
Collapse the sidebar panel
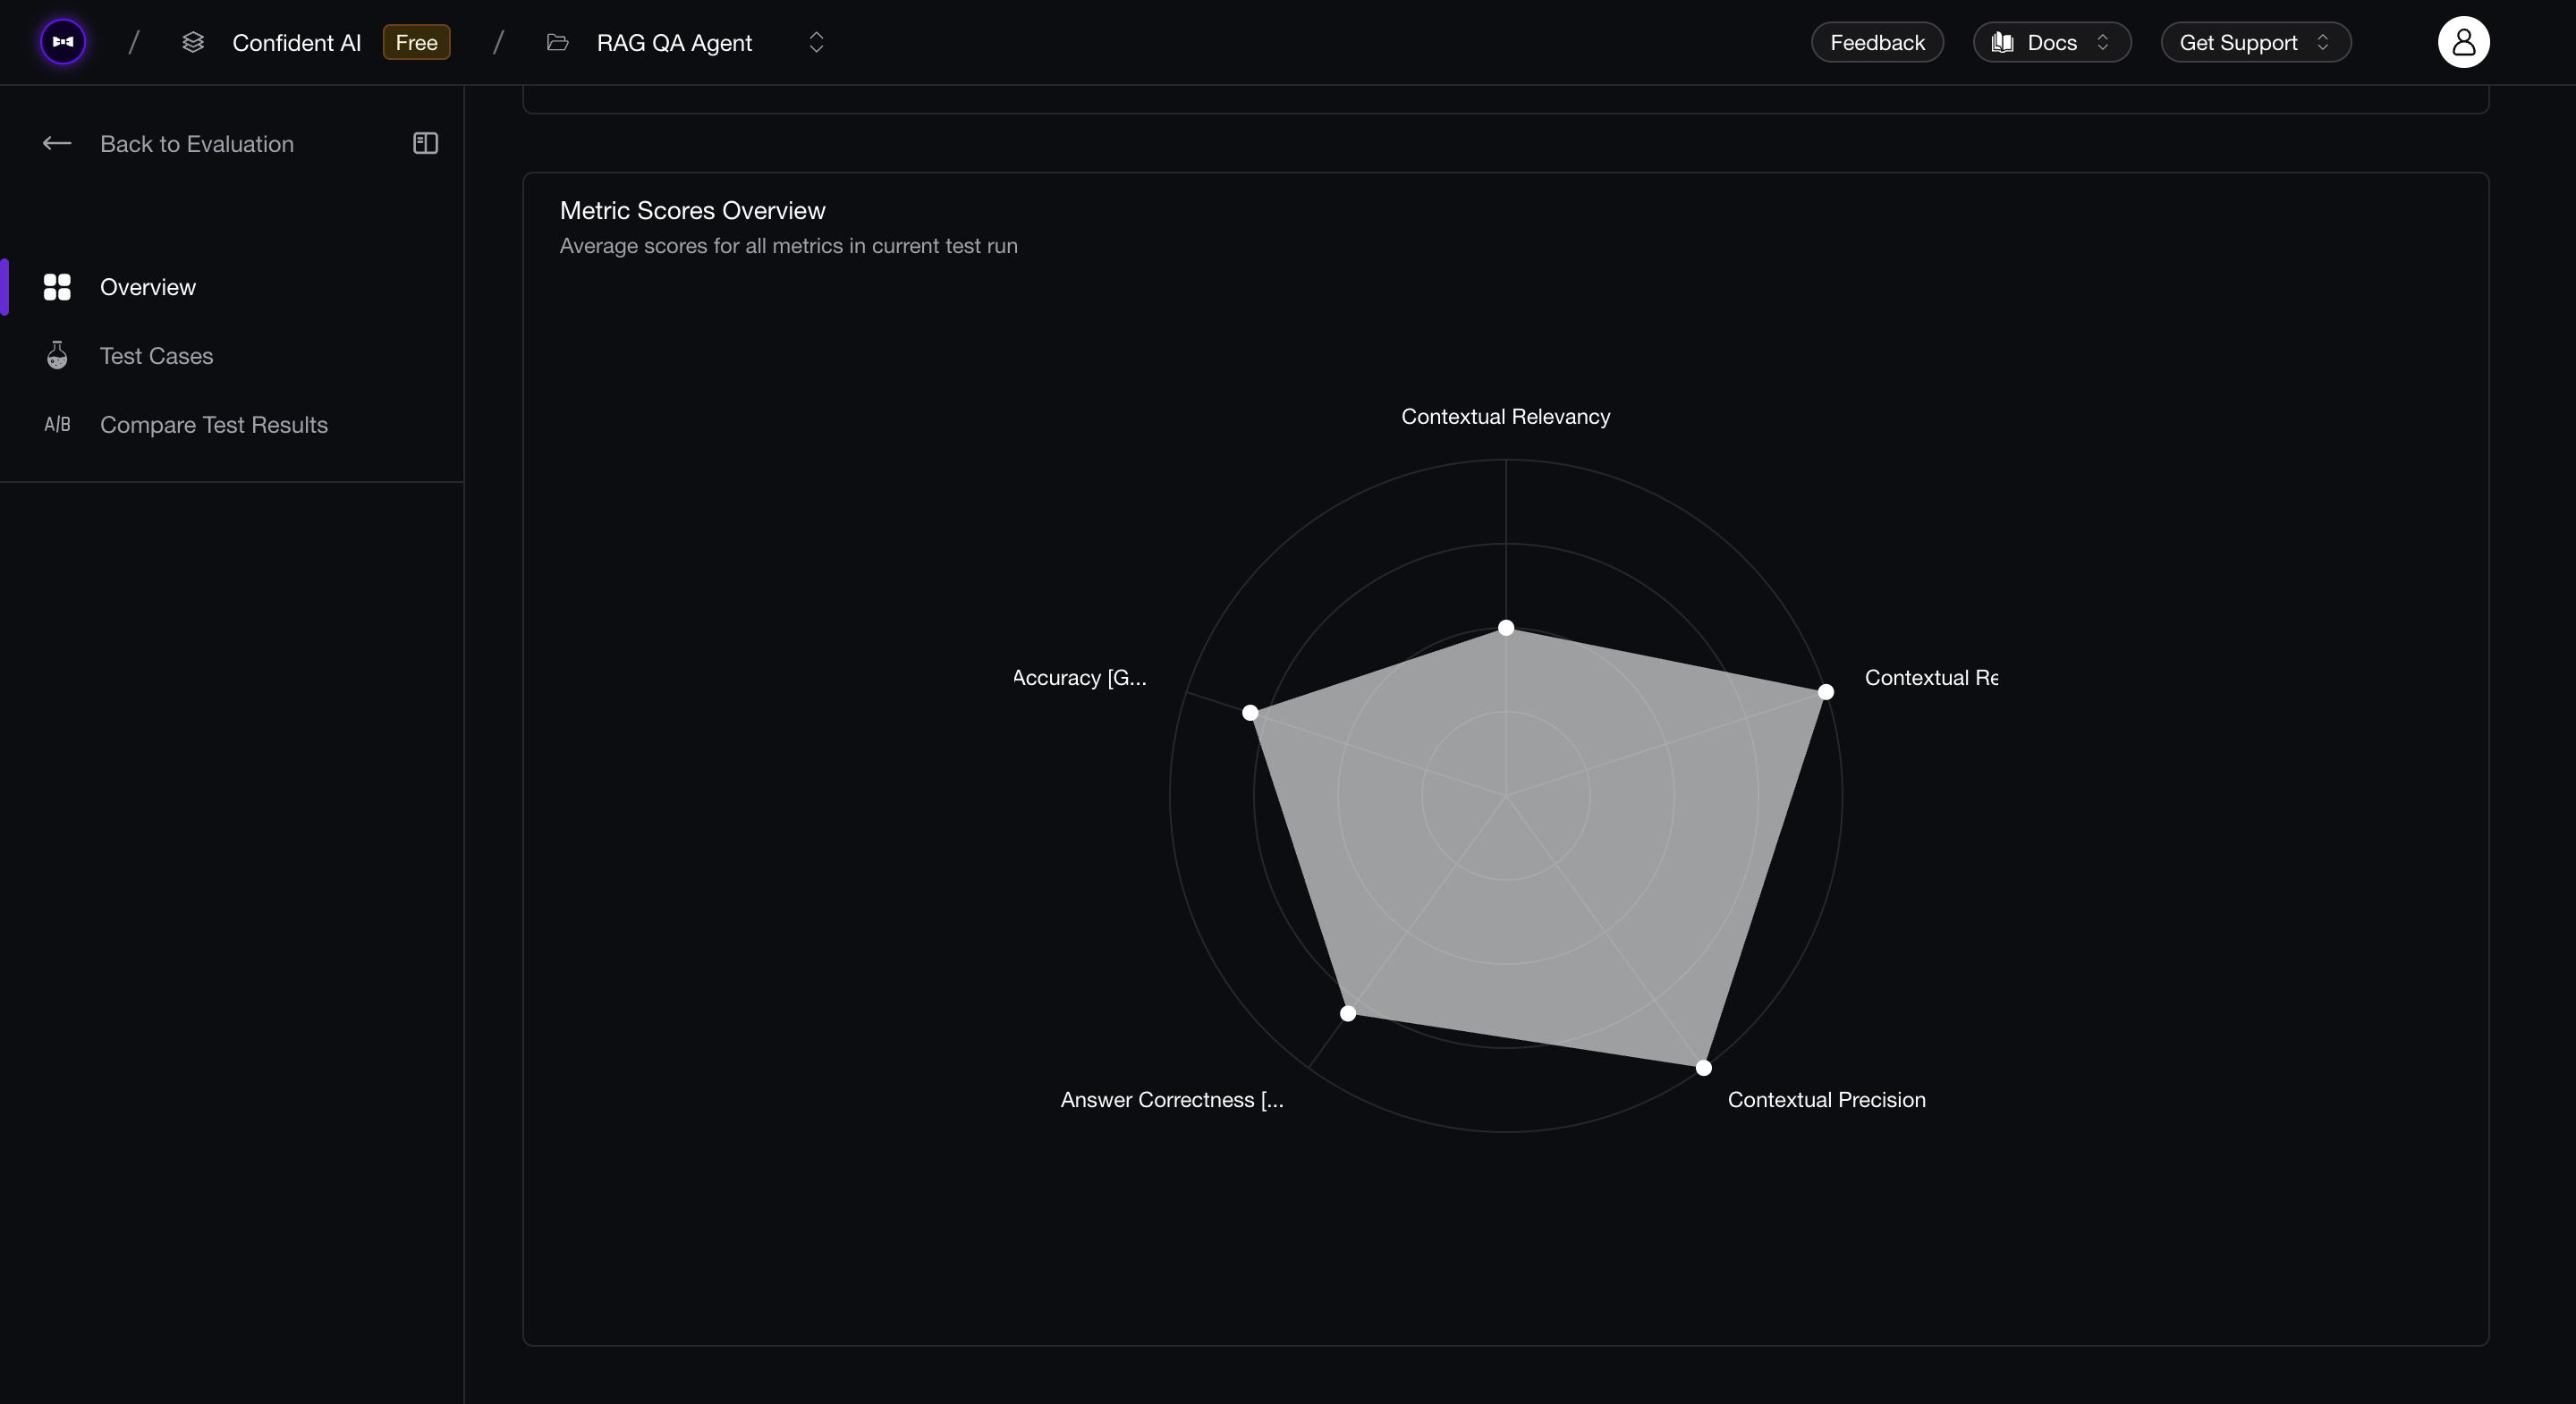[x=425, y=144]
